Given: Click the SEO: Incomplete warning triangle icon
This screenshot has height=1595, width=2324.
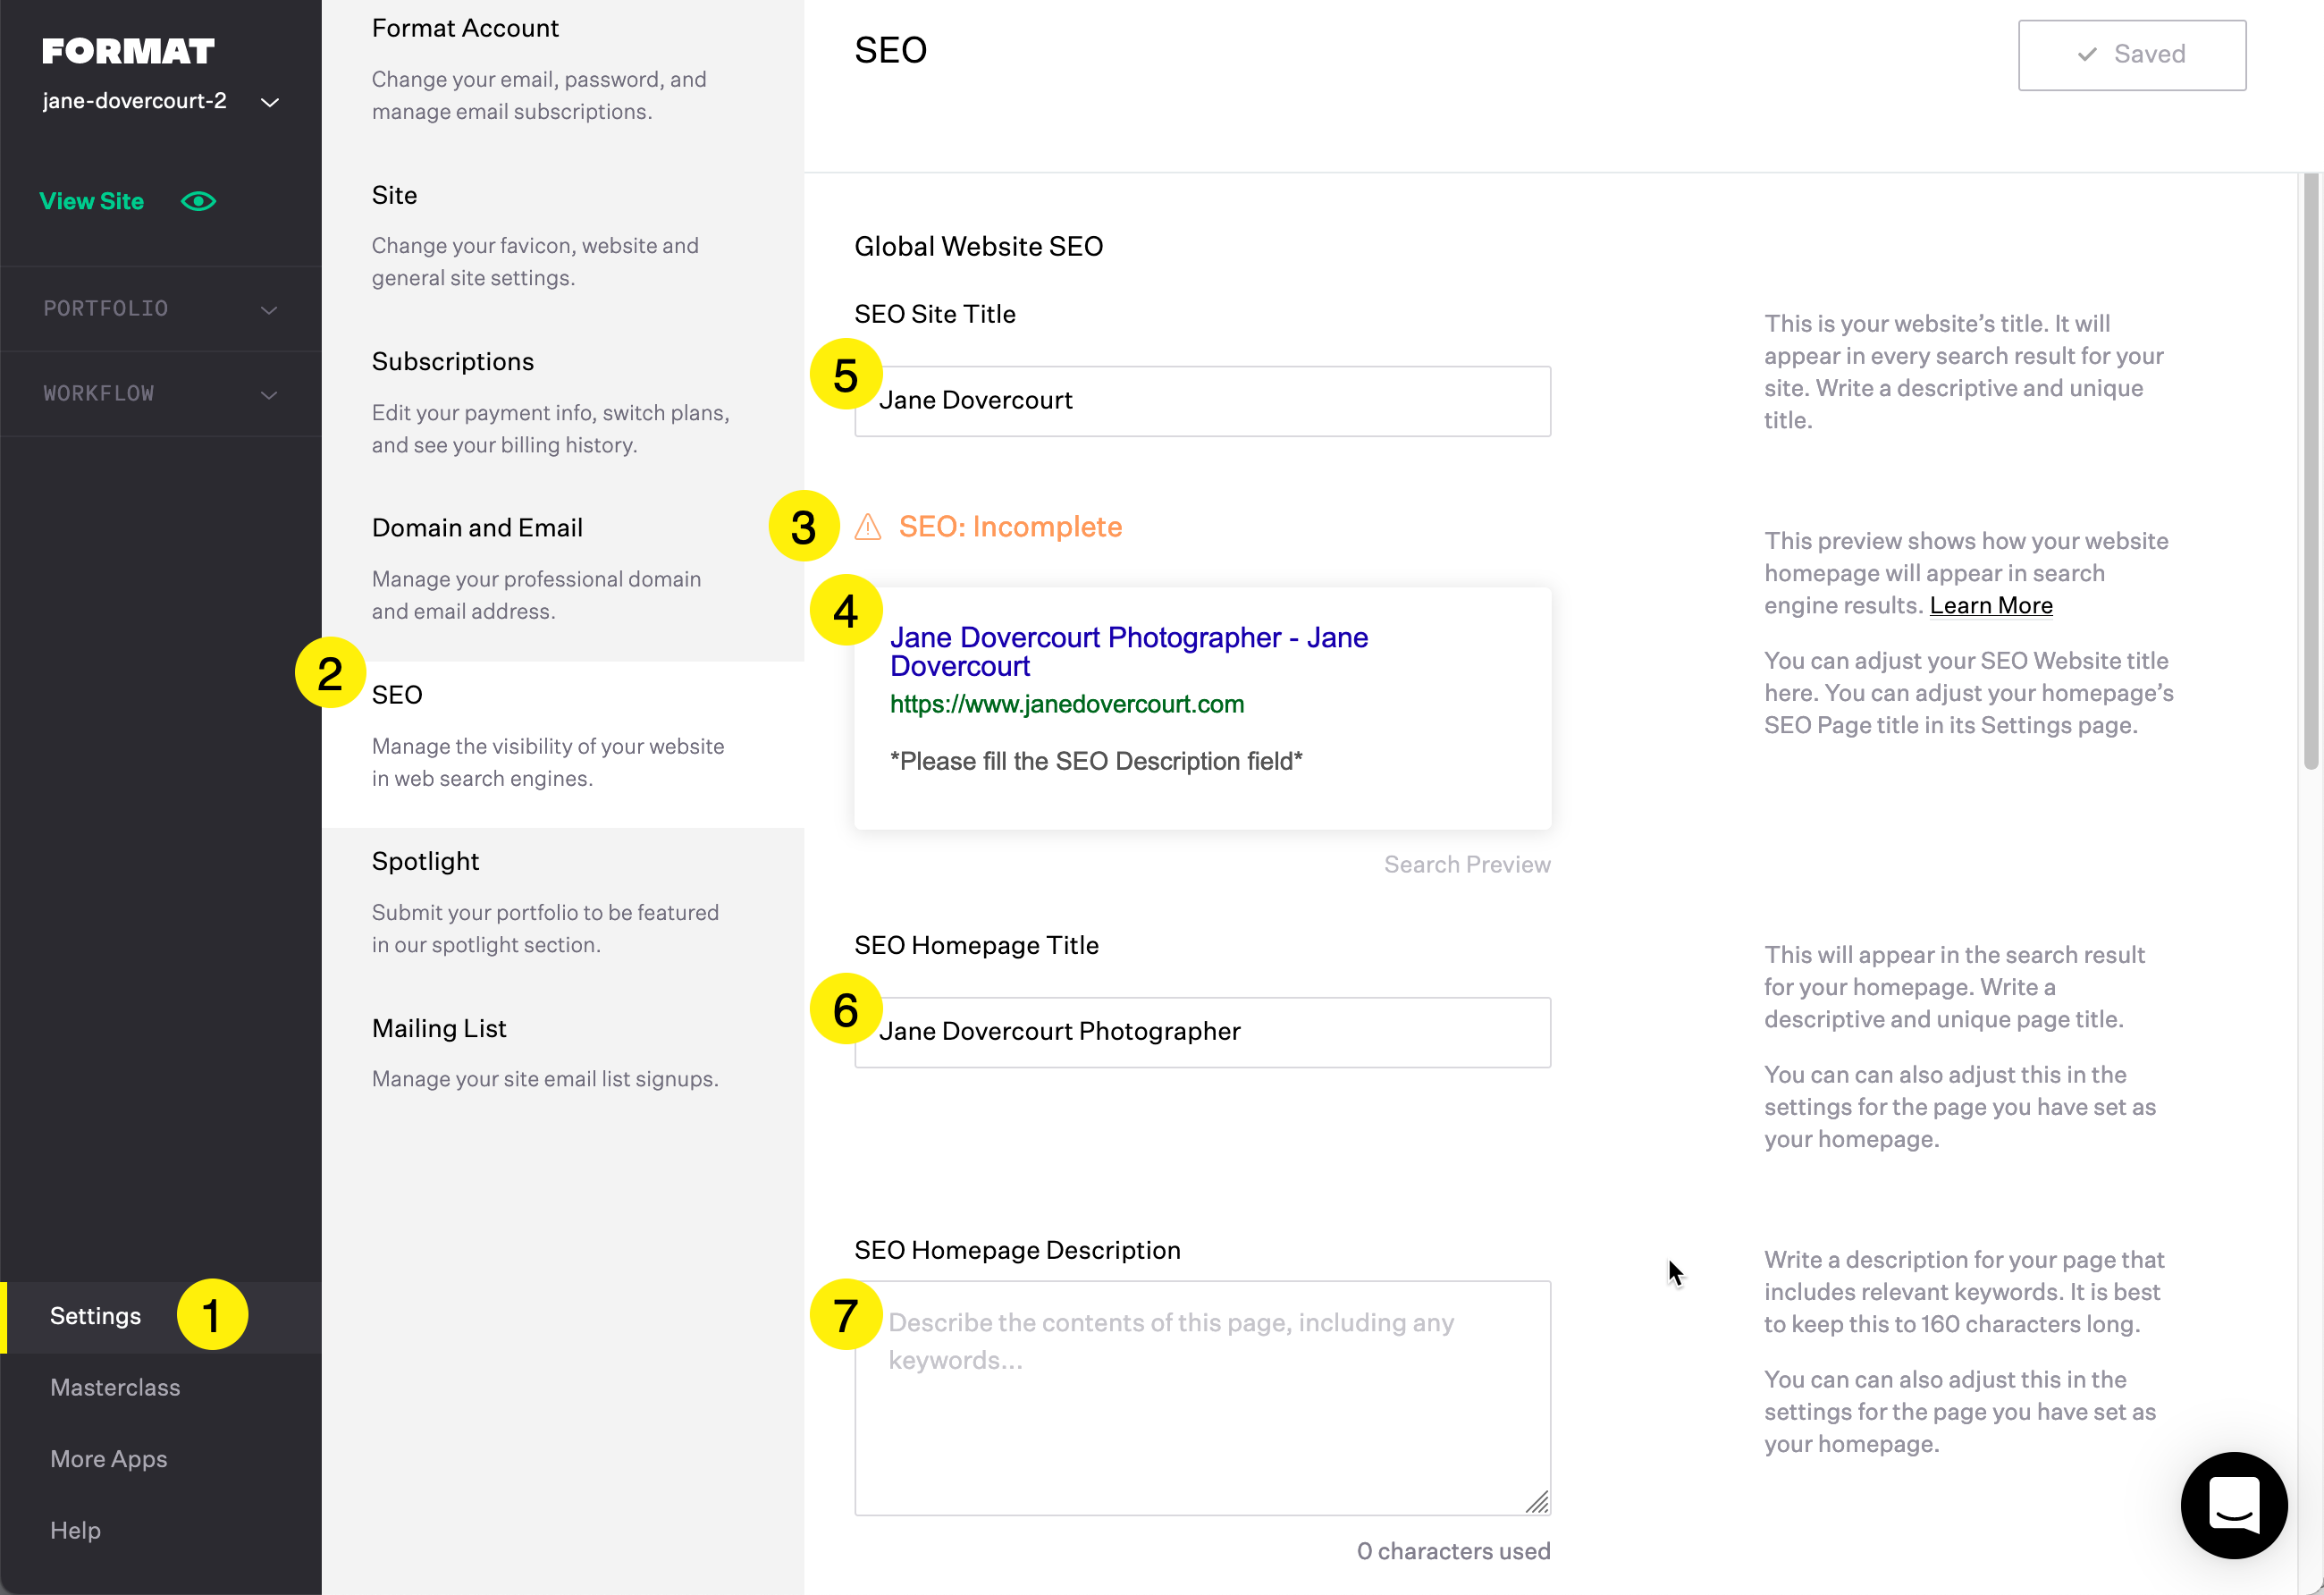Looking at the screenshot, I should point(868,527).
